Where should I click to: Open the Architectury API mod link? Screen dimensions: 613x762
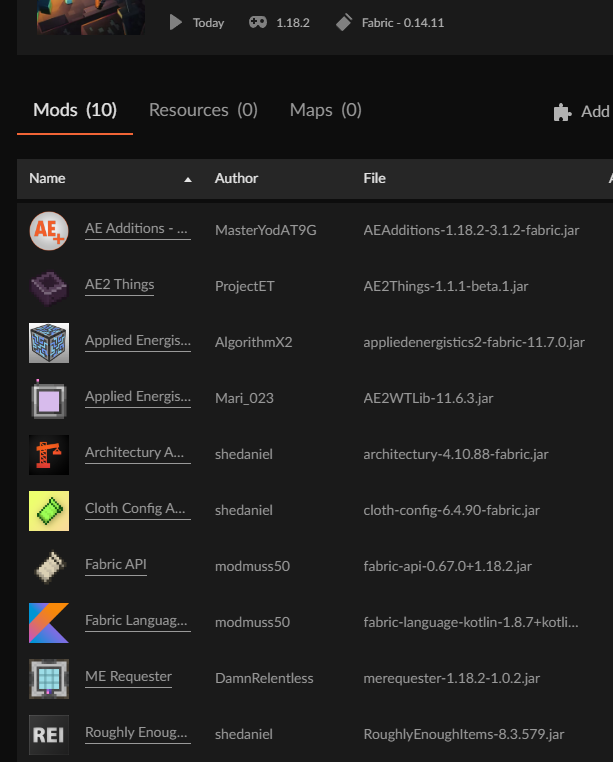138,452
